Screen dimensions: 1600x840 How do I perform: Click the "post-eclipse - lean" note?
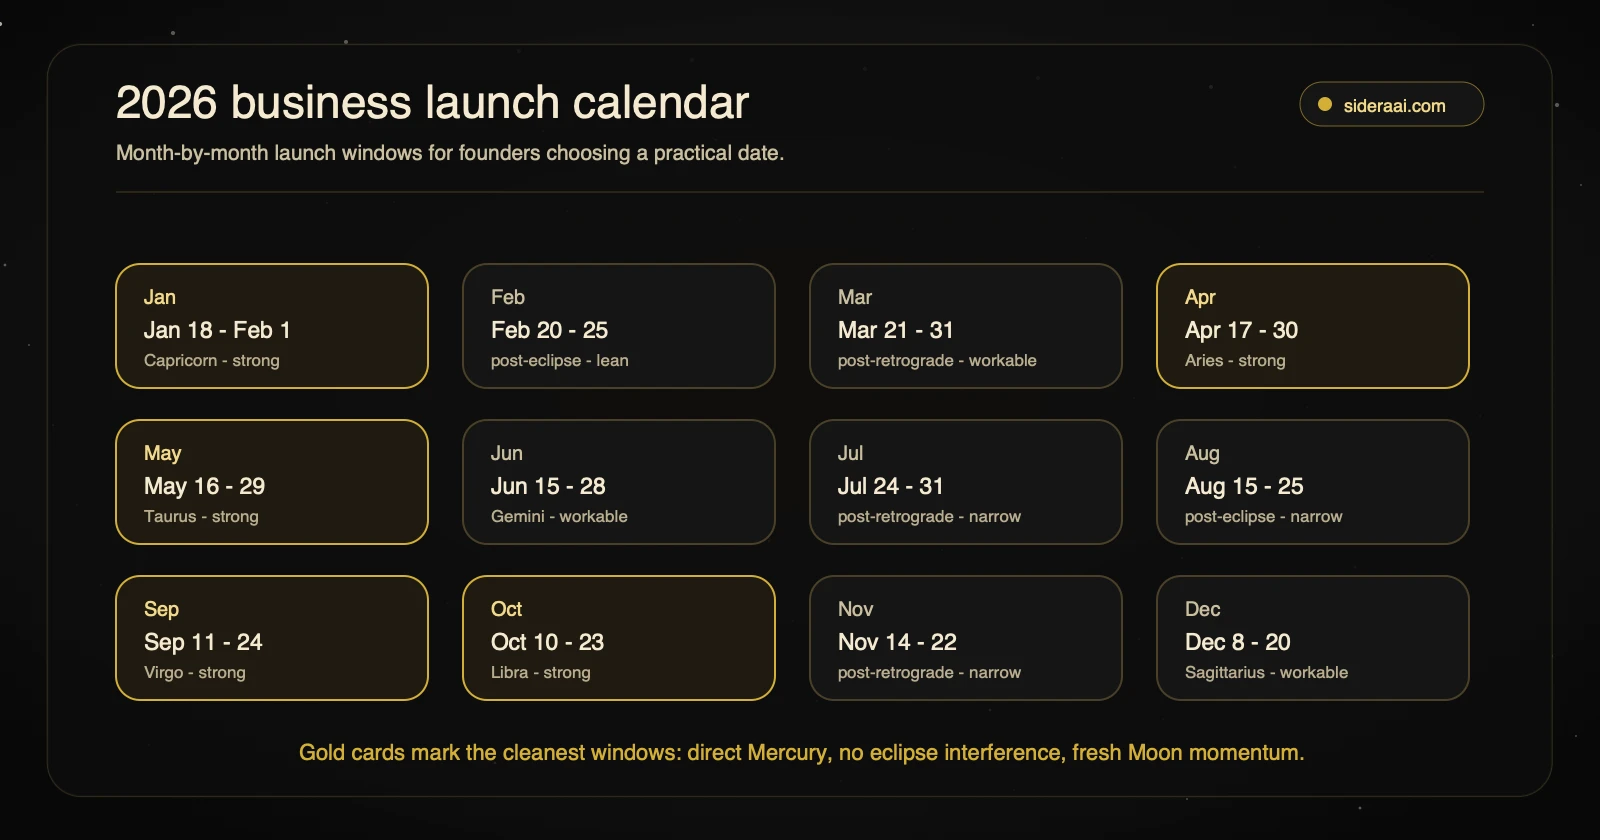(560, 360)
